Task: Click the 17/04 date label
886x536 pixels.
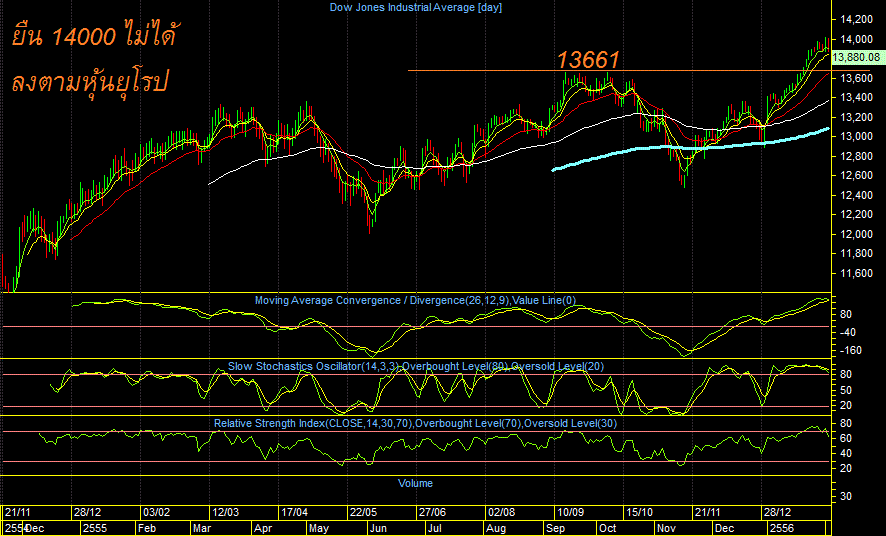Action: click(x=294, y=512)
